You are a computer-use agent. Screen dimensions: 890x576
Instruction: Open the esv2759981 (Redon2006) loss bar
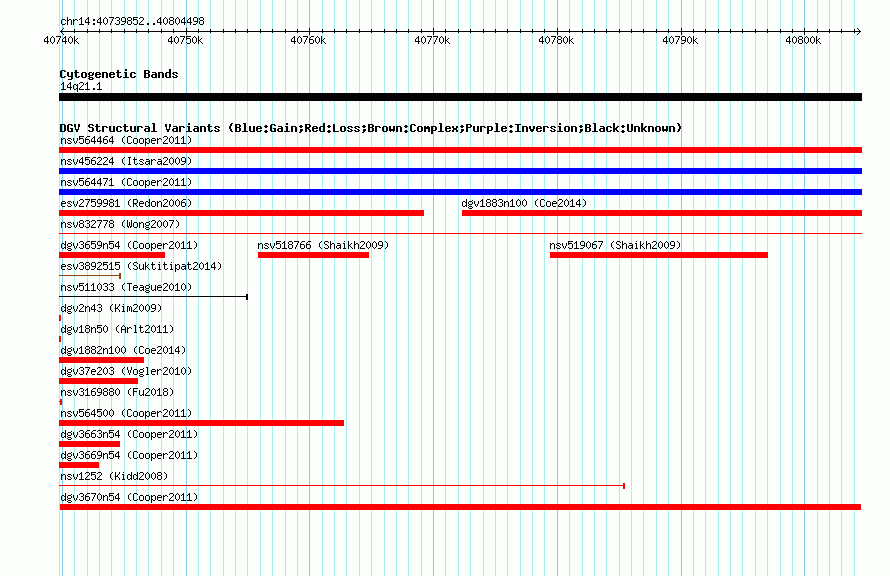241,213
